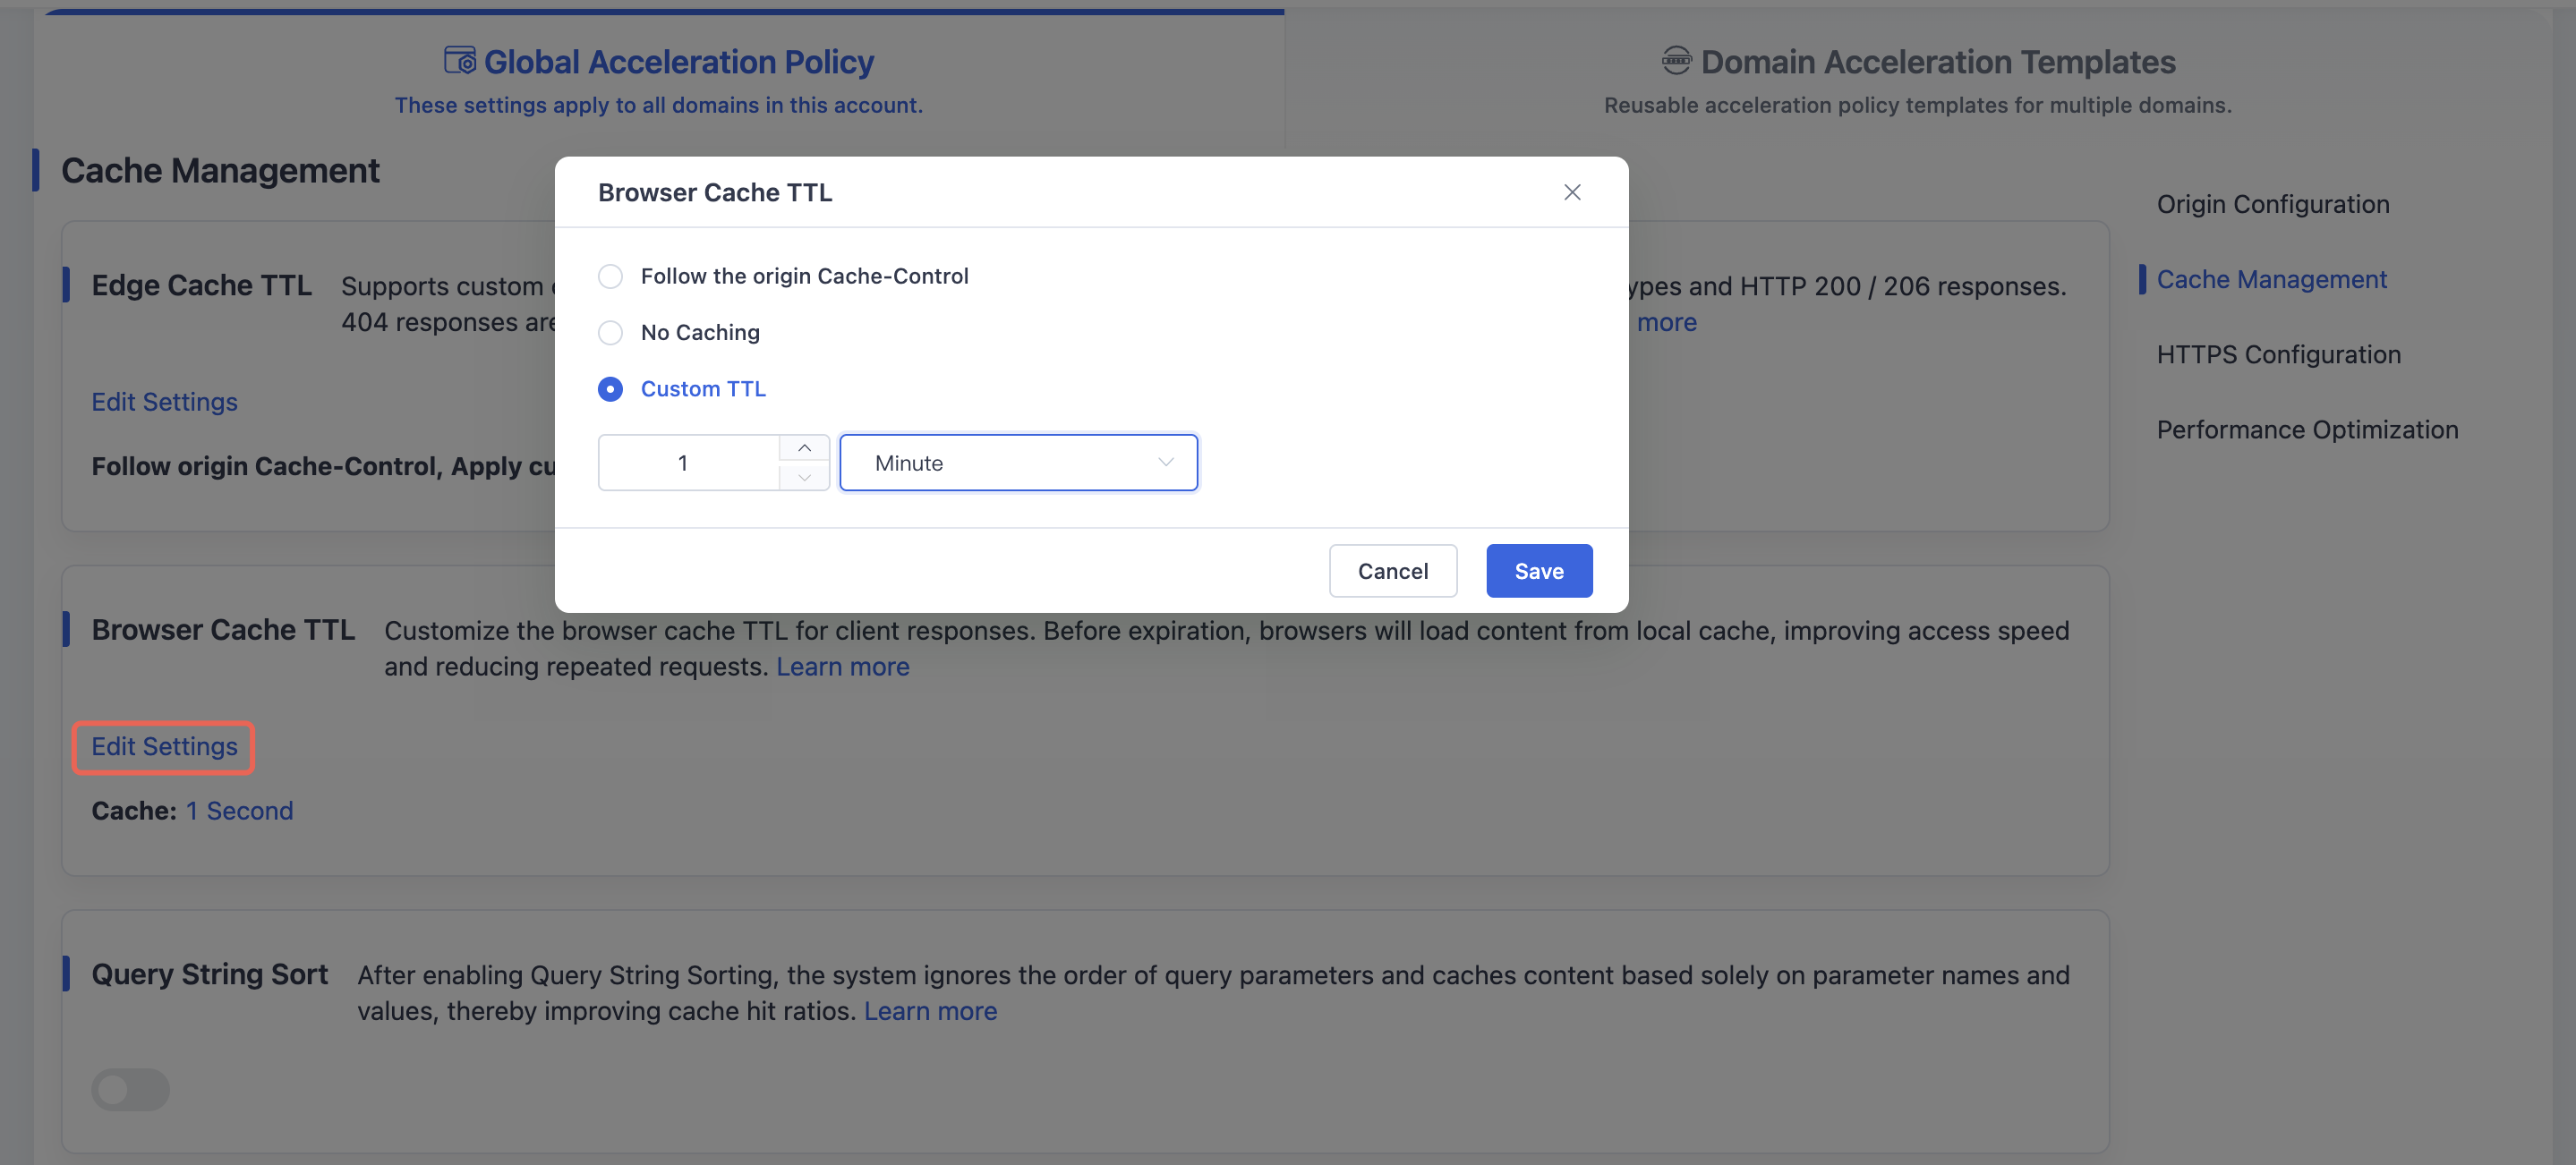Click the Browser Cache TTL dialog title
Viewport: 2576px width, 1165px height.
coord(714,192)
